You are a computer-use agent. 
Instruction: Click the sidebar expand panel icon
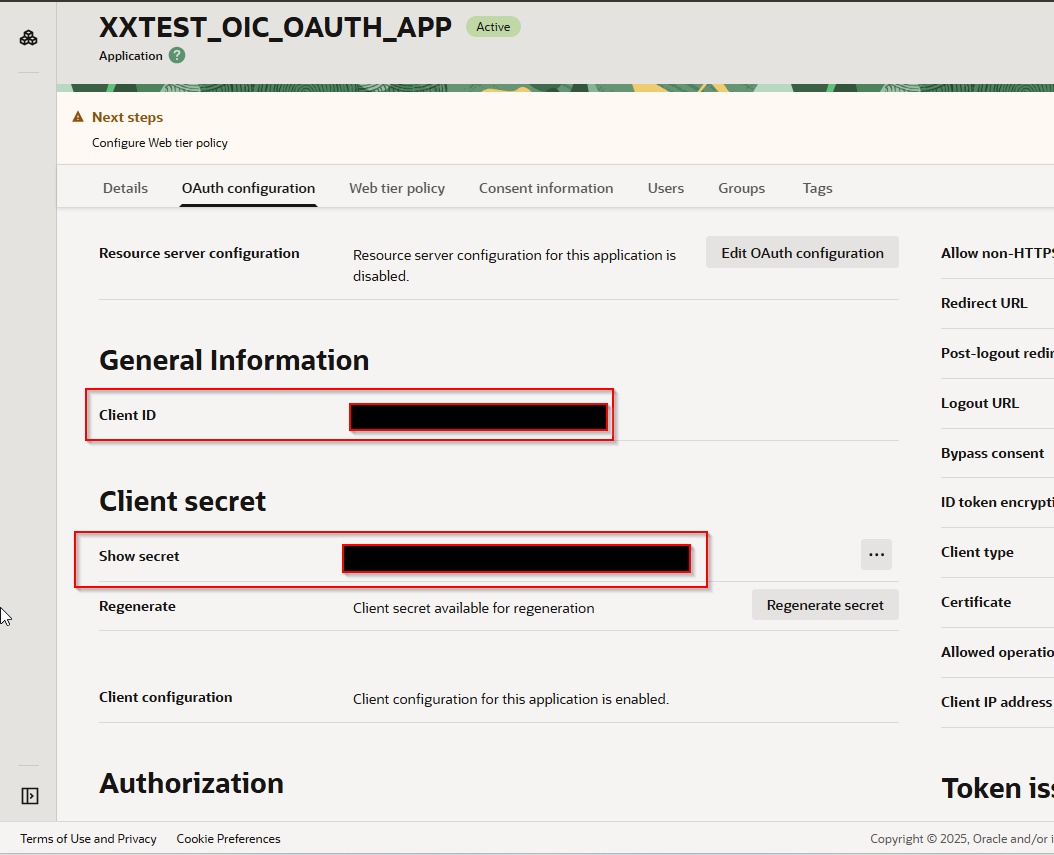tap(30, 796)
